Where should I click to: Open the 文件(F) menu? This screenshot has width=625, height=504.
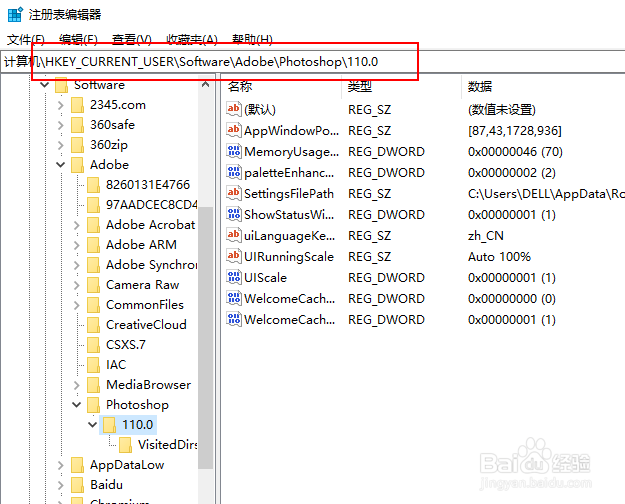click(x=26, y=39)
